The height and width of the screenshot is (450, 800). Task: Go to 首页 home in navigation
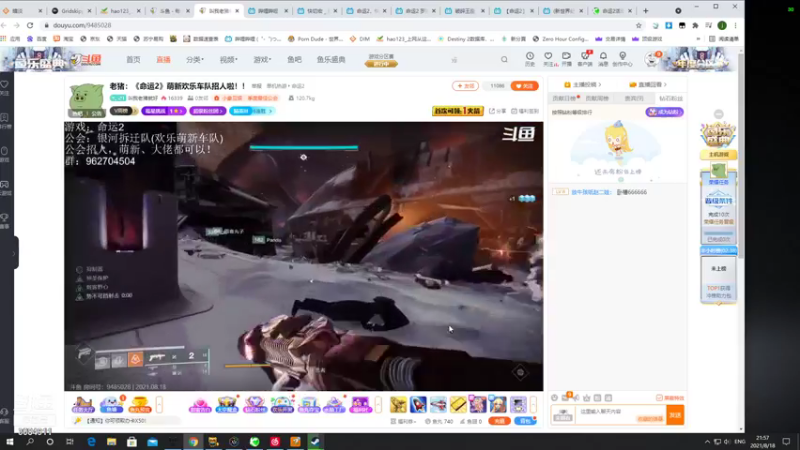pos(133,60)
